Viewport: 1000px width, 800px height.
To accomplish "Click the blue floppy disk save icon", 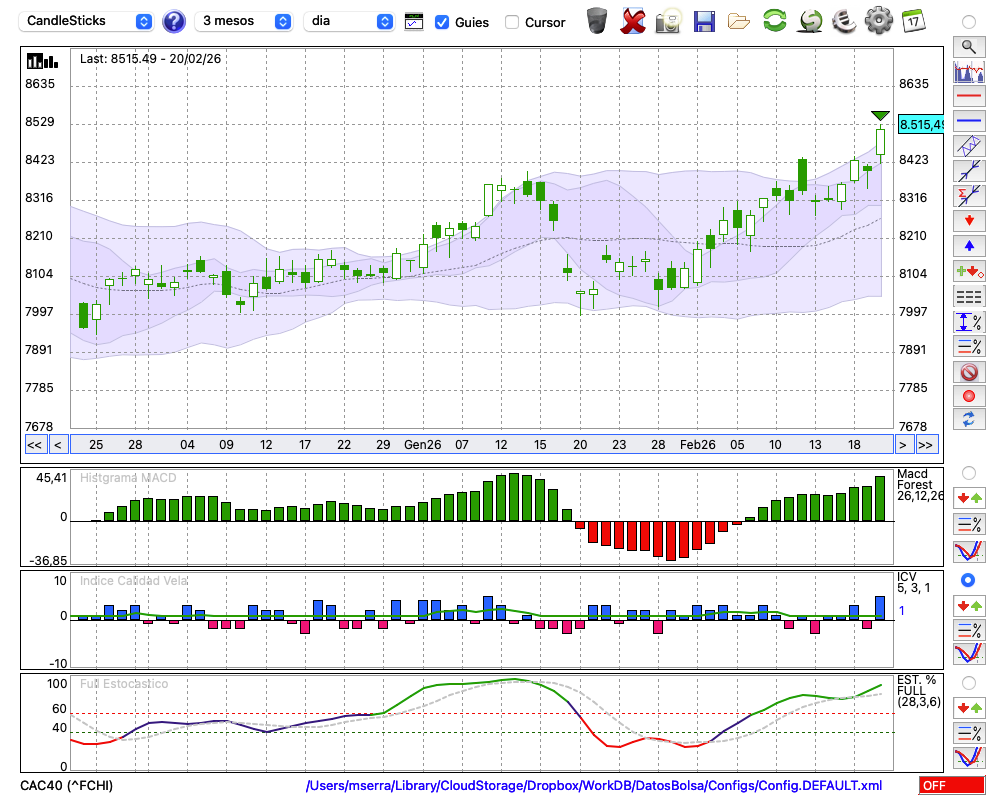I will tap(704, 21).
